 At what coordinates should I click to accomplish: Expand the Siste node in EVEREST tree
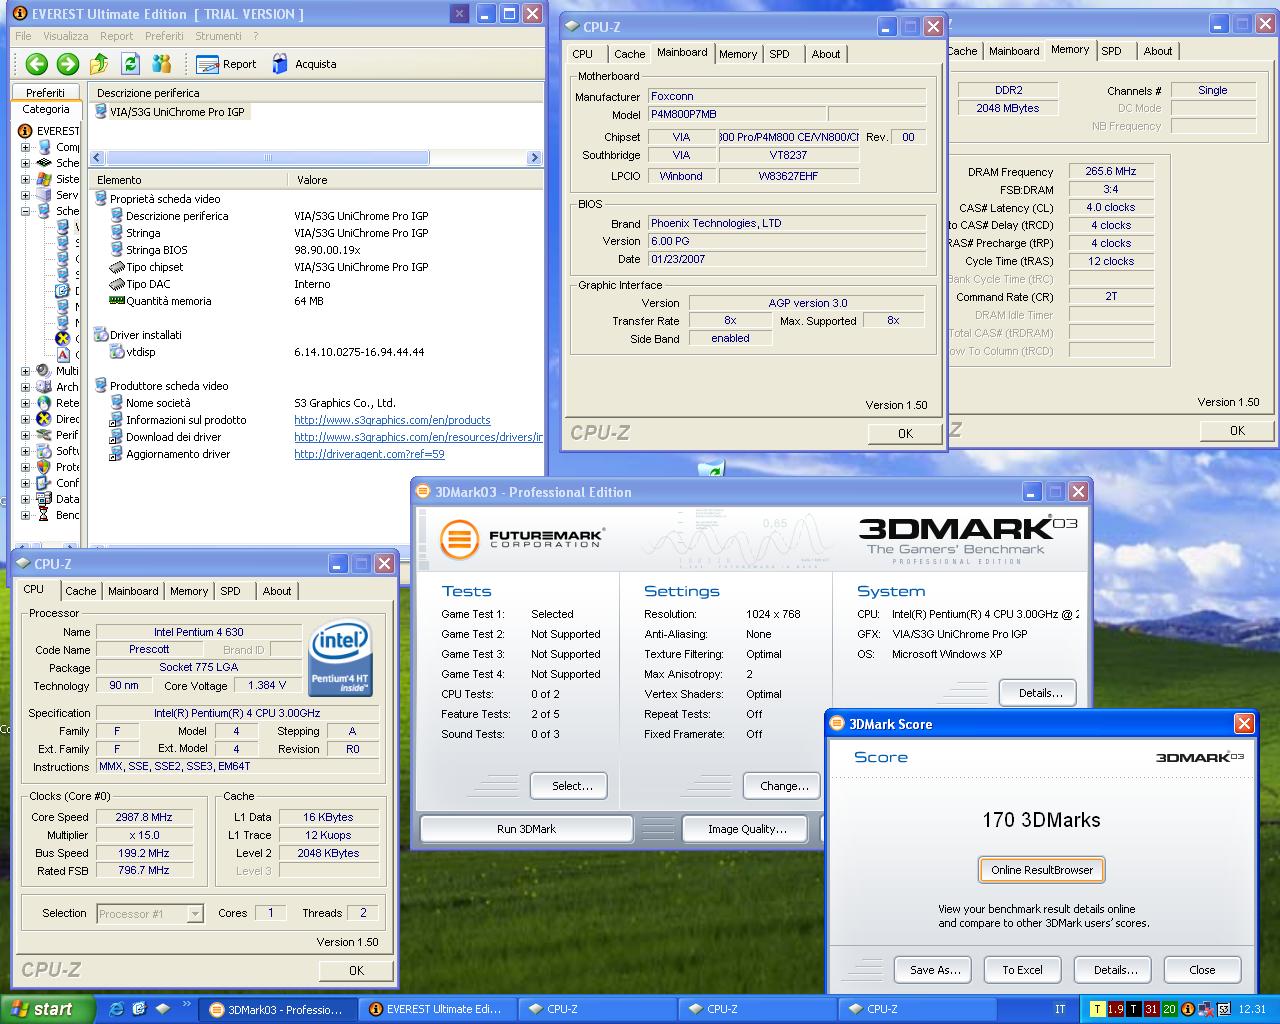pos(26,179)
